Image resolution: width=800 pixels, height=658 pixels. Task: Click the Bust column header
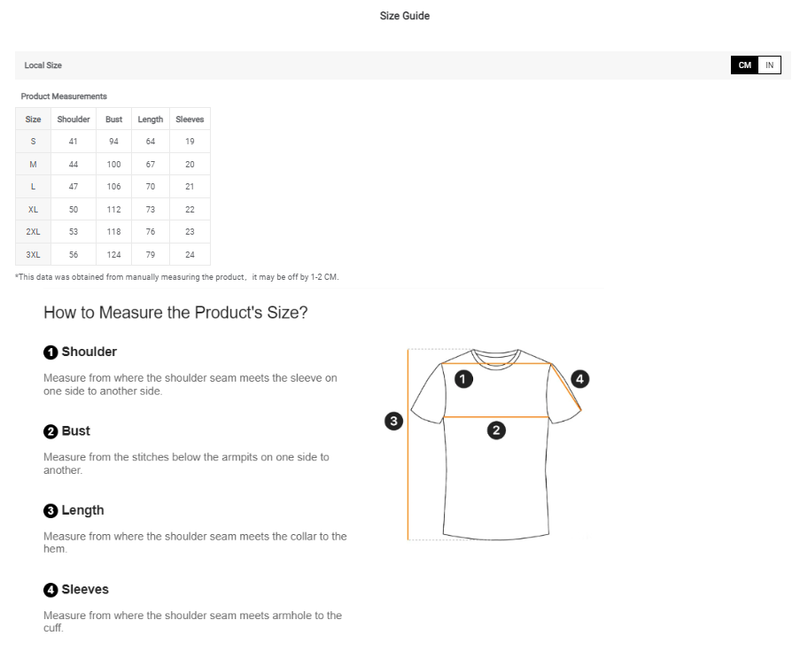coord(114,119)
